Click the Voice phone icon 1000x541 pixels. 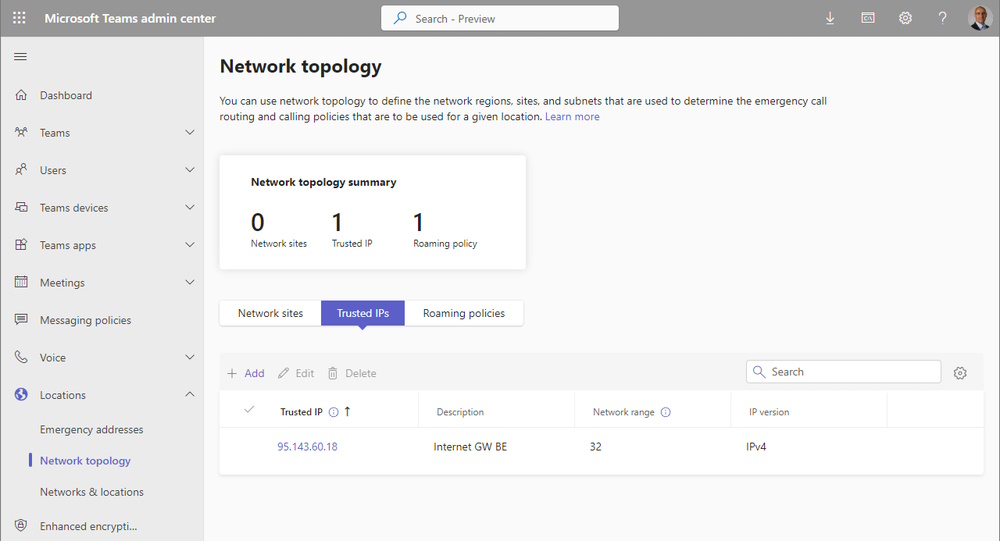click(21, 357)
